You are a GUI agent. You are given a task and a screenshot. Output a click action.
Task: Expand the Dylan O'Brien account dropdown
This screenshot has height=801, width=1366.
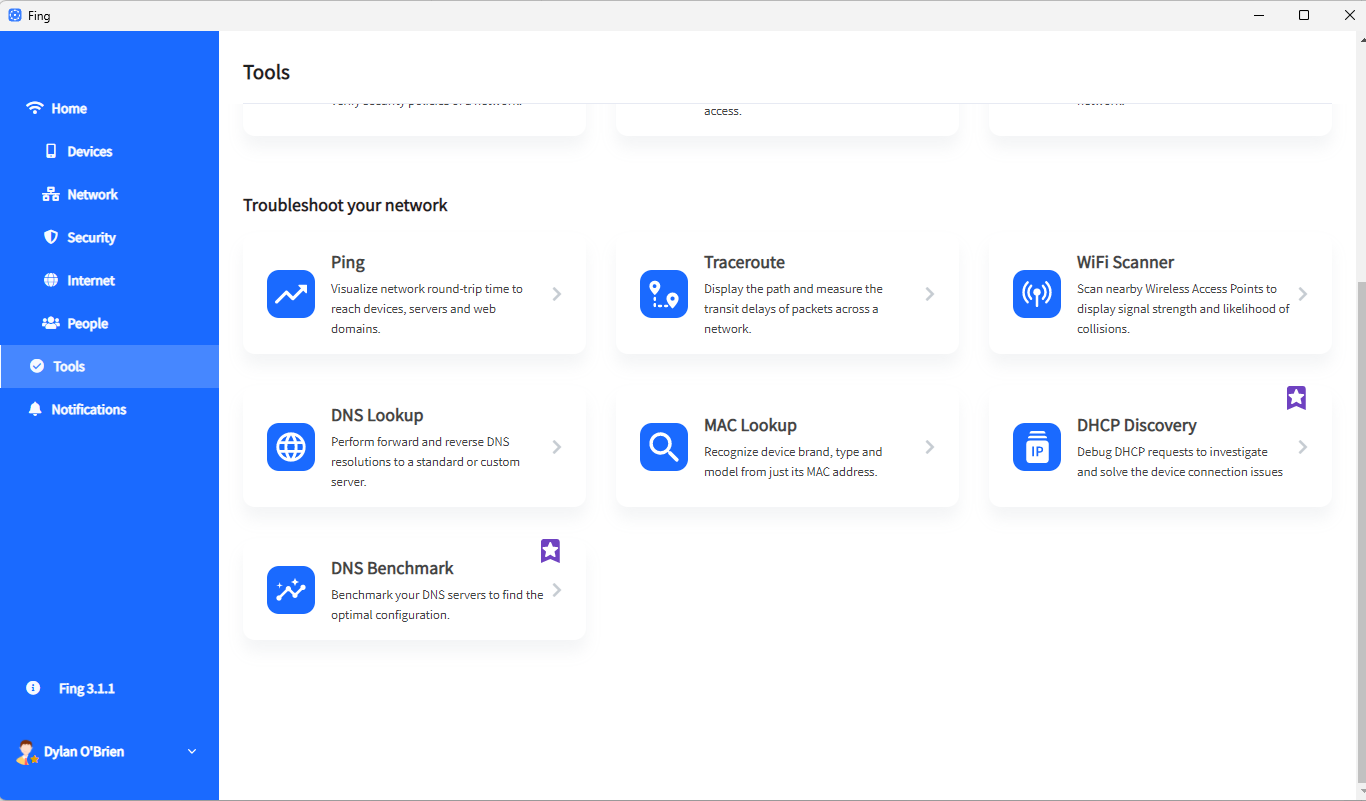pyautogui.click(x=191, y=751)
